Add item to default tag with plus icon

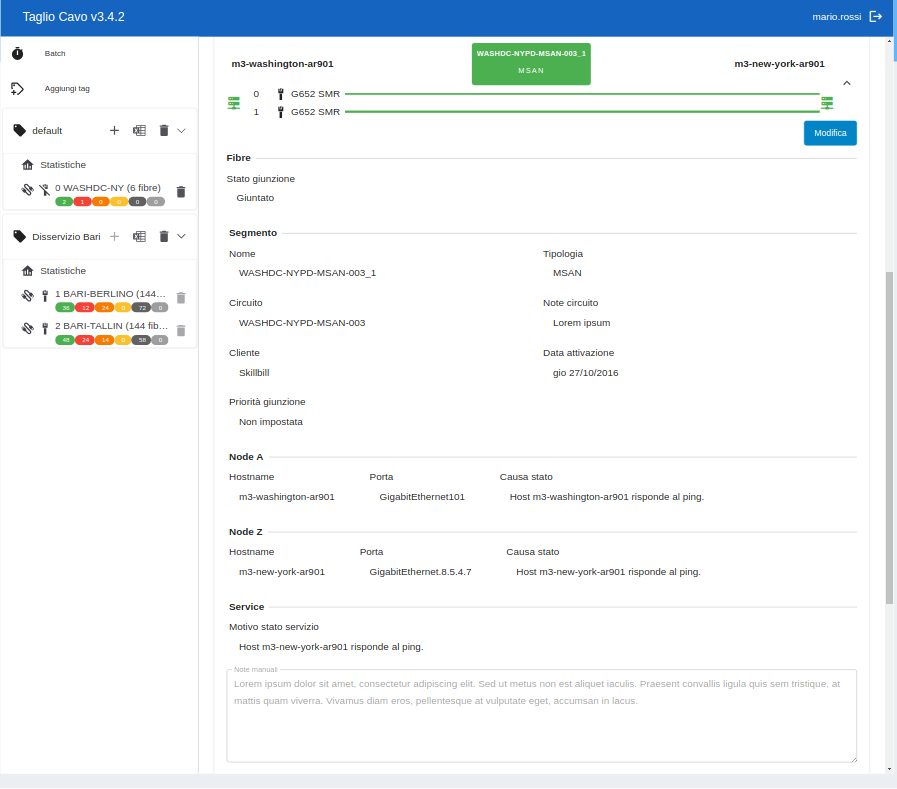(114, 131)
